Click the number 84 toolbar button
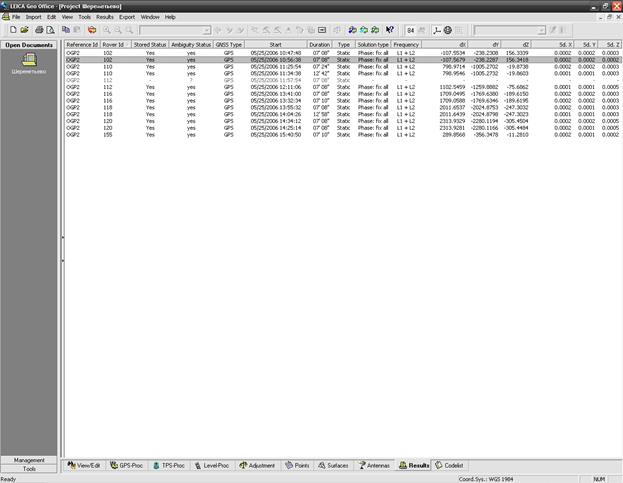This screenshot has width=623, height=483. tap(410, 30)
